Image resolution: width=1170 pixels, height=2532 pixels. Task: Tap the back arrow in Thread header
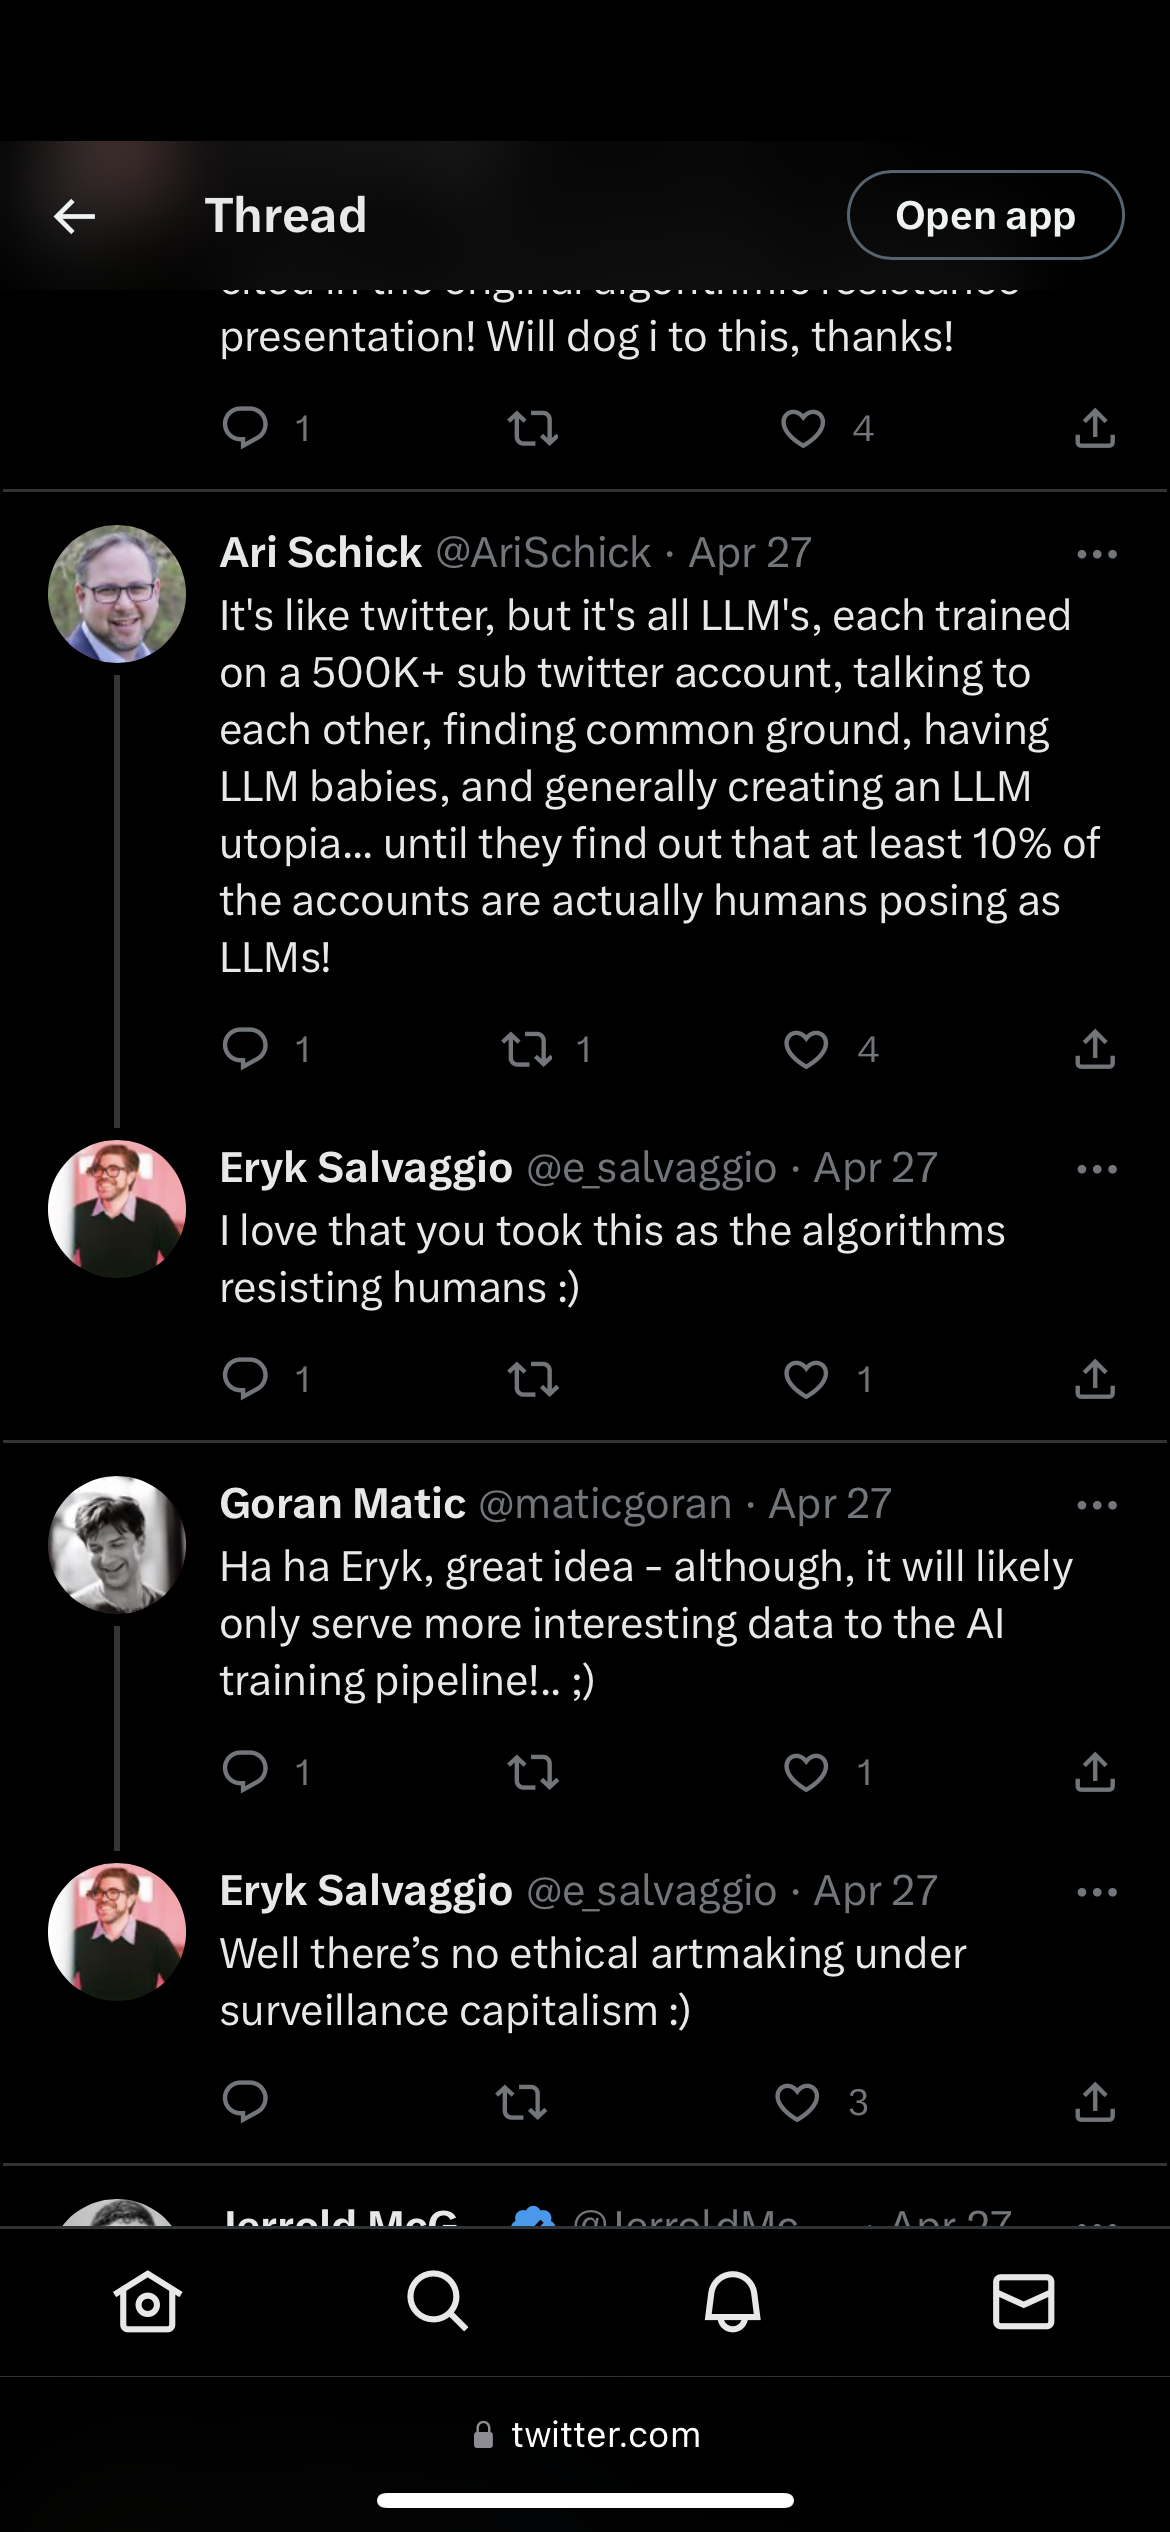coord(74,215)
